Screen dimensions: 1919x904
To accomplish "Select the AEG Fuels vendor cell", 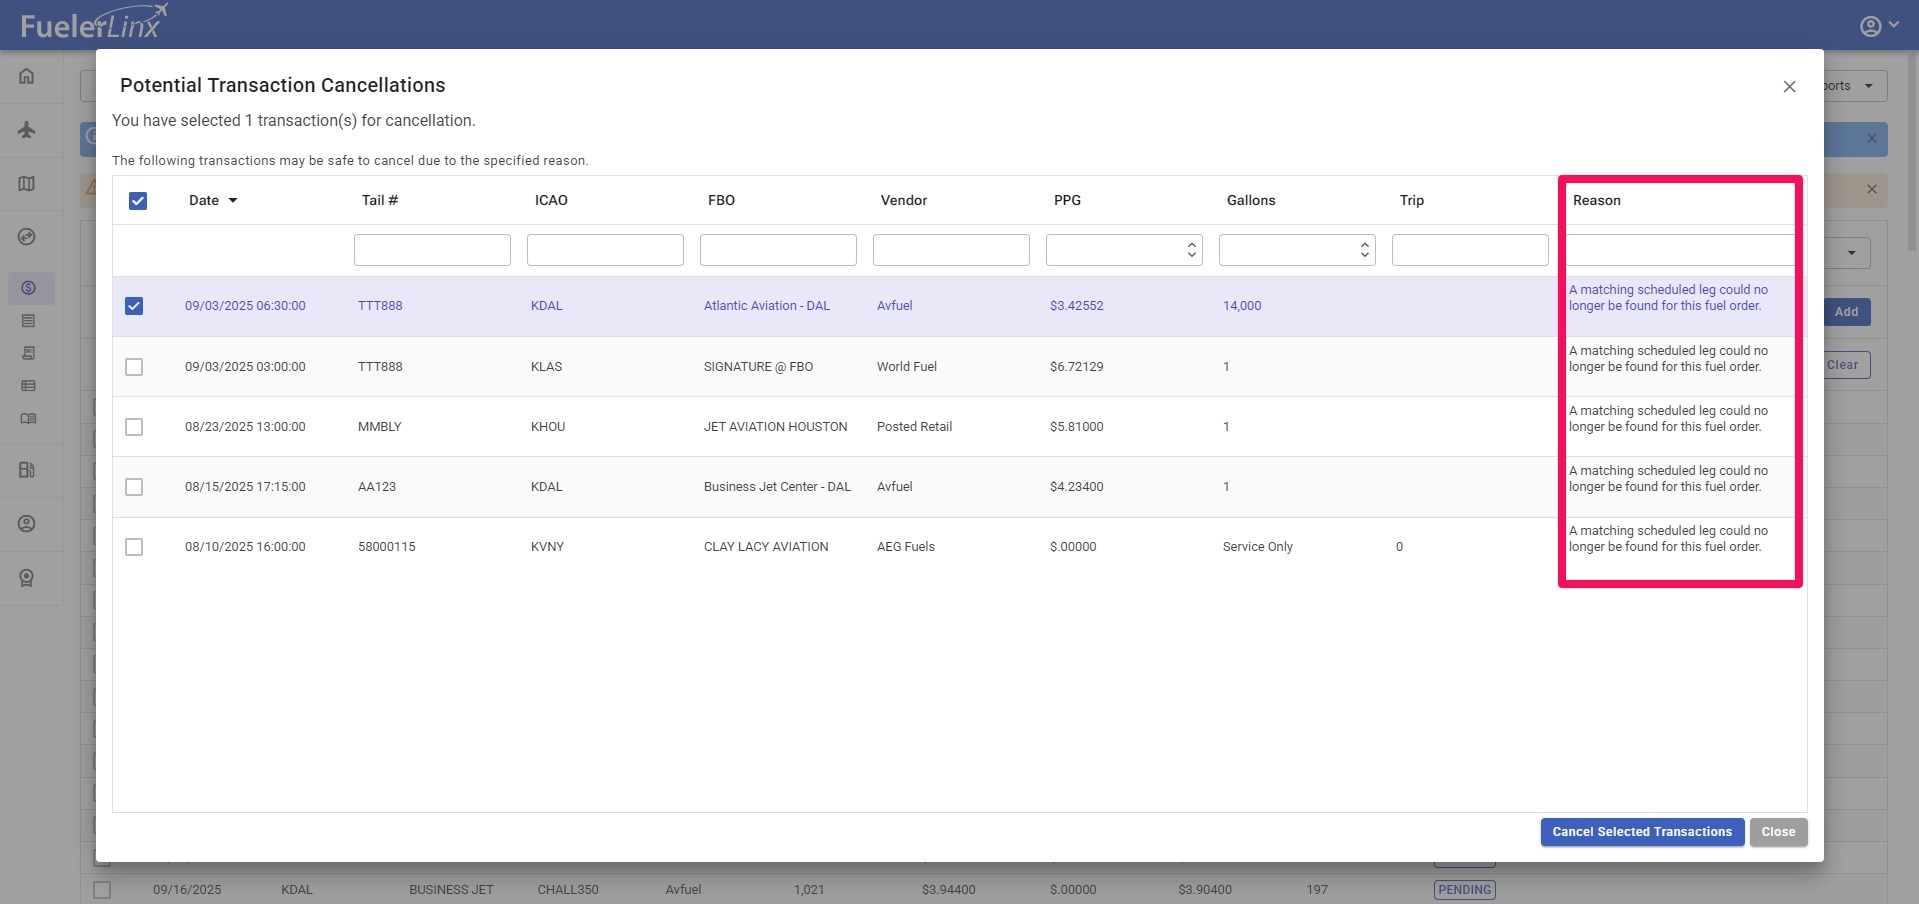I will click(x=906, y=547).
